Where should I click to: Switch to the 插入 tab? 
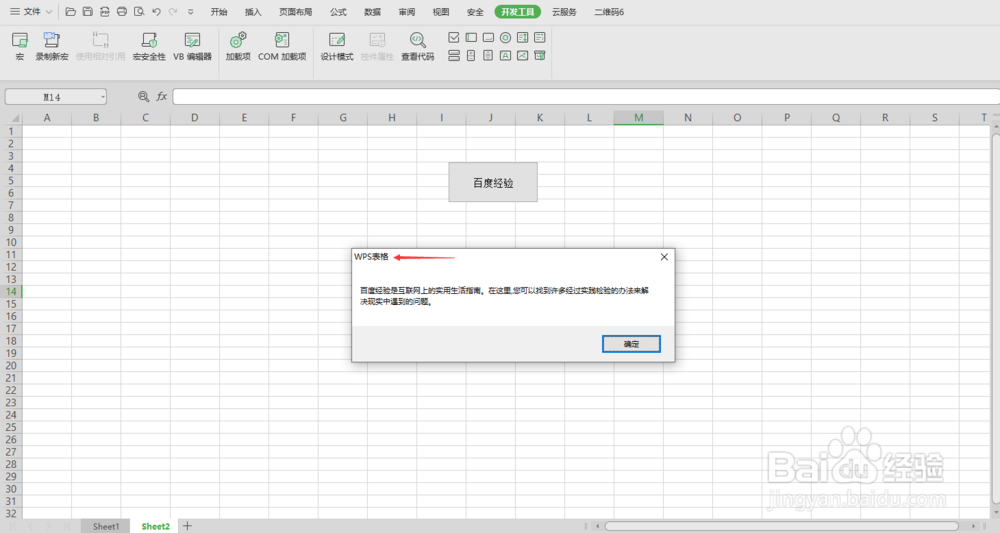point(253,11)
